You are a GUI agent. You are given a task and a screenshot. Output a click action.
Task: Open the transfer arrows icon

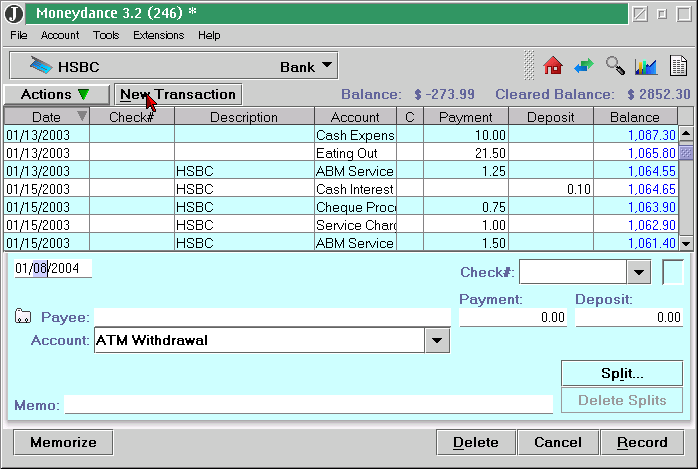(x=584, y=66)
